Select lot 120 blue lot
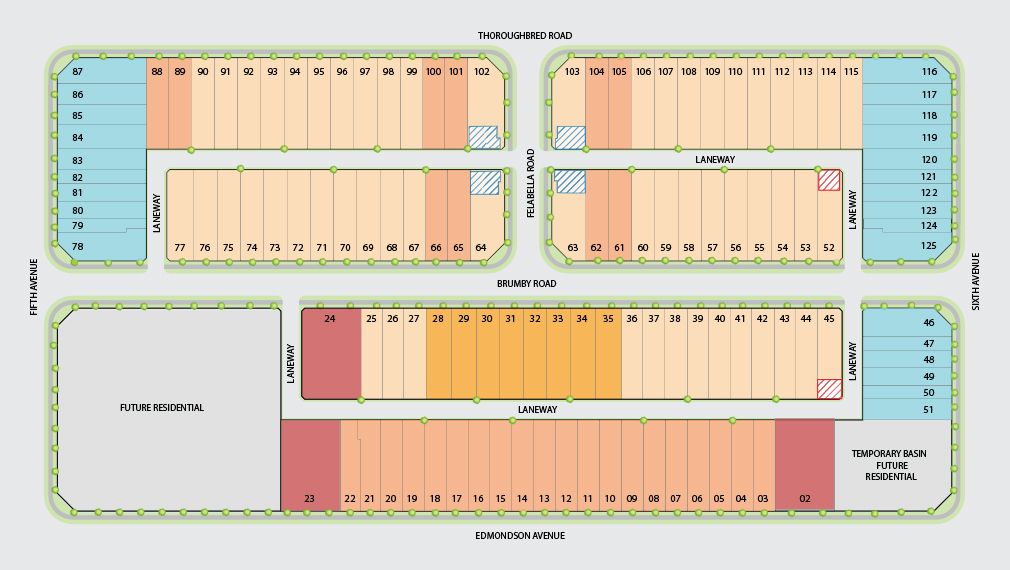 tap(907, 159)
